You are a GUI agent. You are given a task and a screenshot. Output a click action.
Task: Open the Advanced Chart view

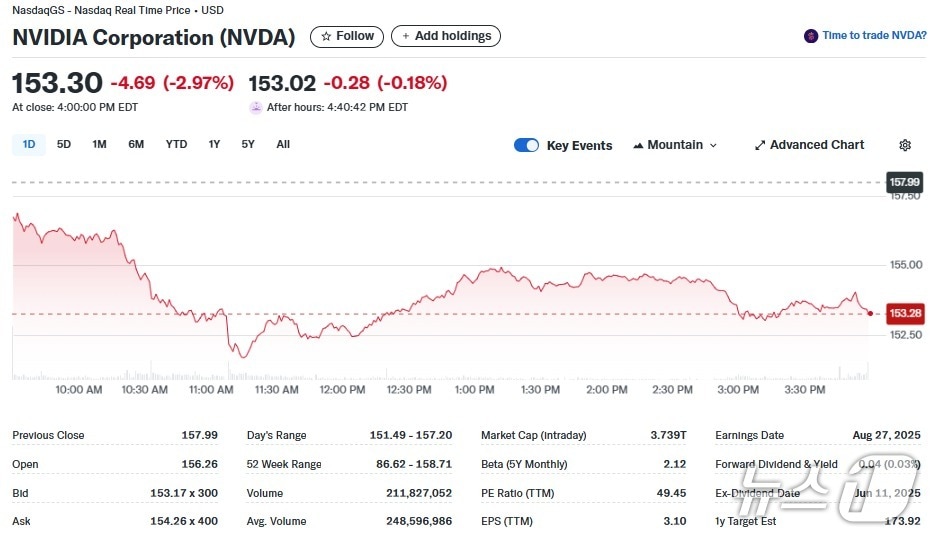[x=816, y=145]
